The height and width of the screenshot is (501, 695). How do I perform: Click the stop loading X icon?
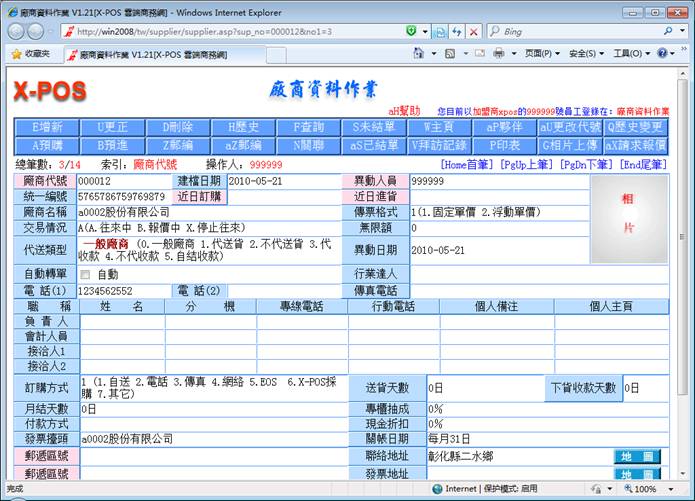[x=475, y=32]
